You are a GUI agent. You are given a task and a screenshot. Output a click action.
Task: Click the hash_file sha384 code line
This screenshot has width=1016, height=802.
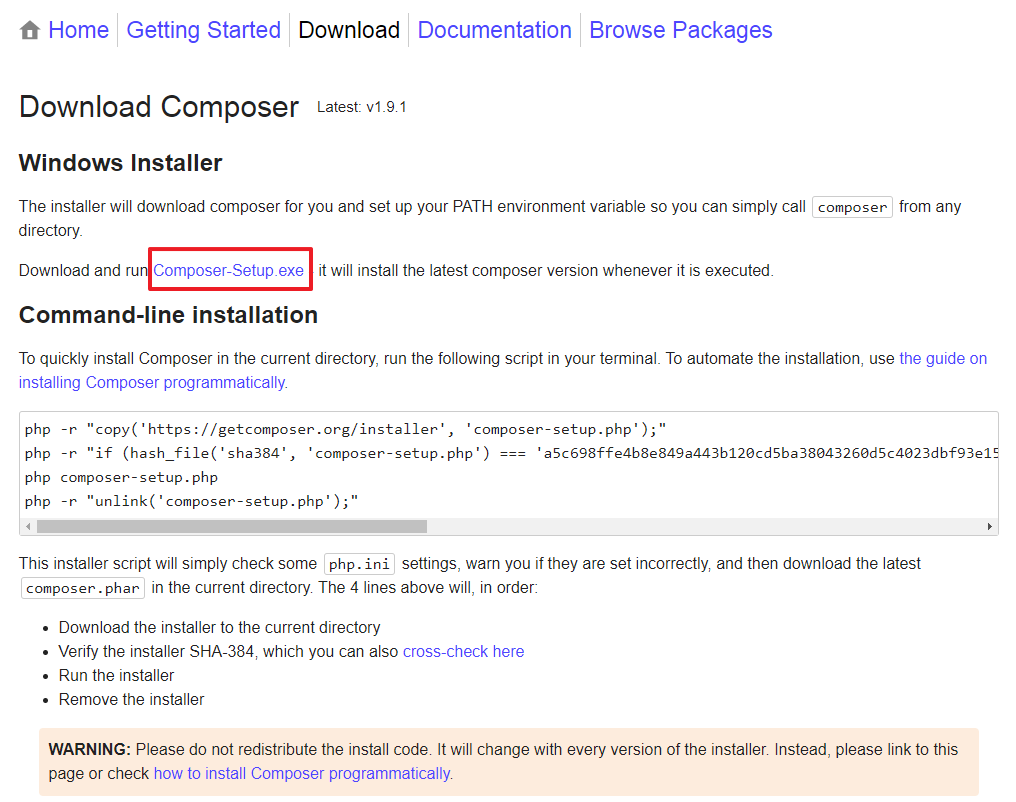pos(511,453)
